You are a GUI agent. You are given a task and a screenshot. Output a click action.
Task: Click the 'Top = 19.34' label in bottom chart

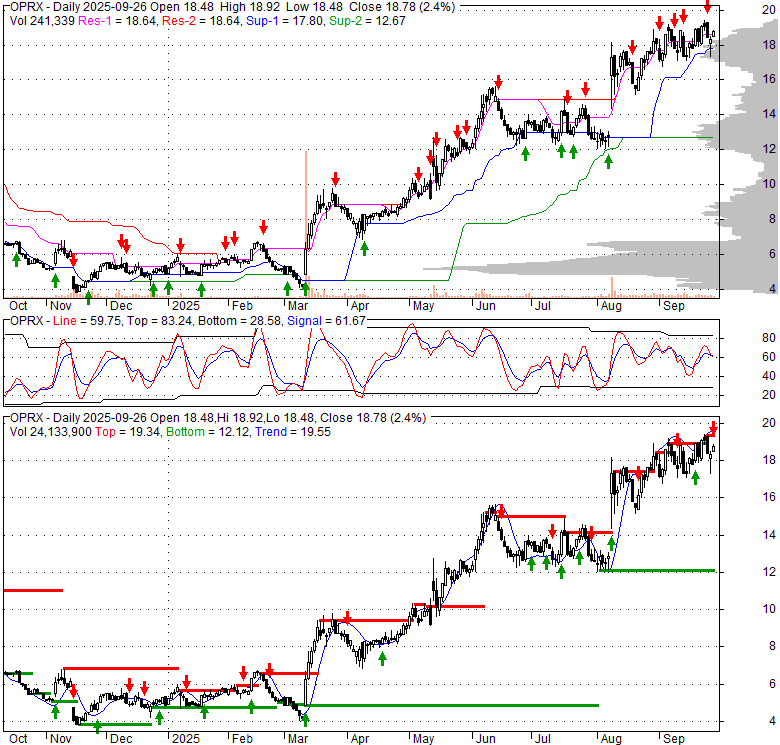tap(127, 432)
